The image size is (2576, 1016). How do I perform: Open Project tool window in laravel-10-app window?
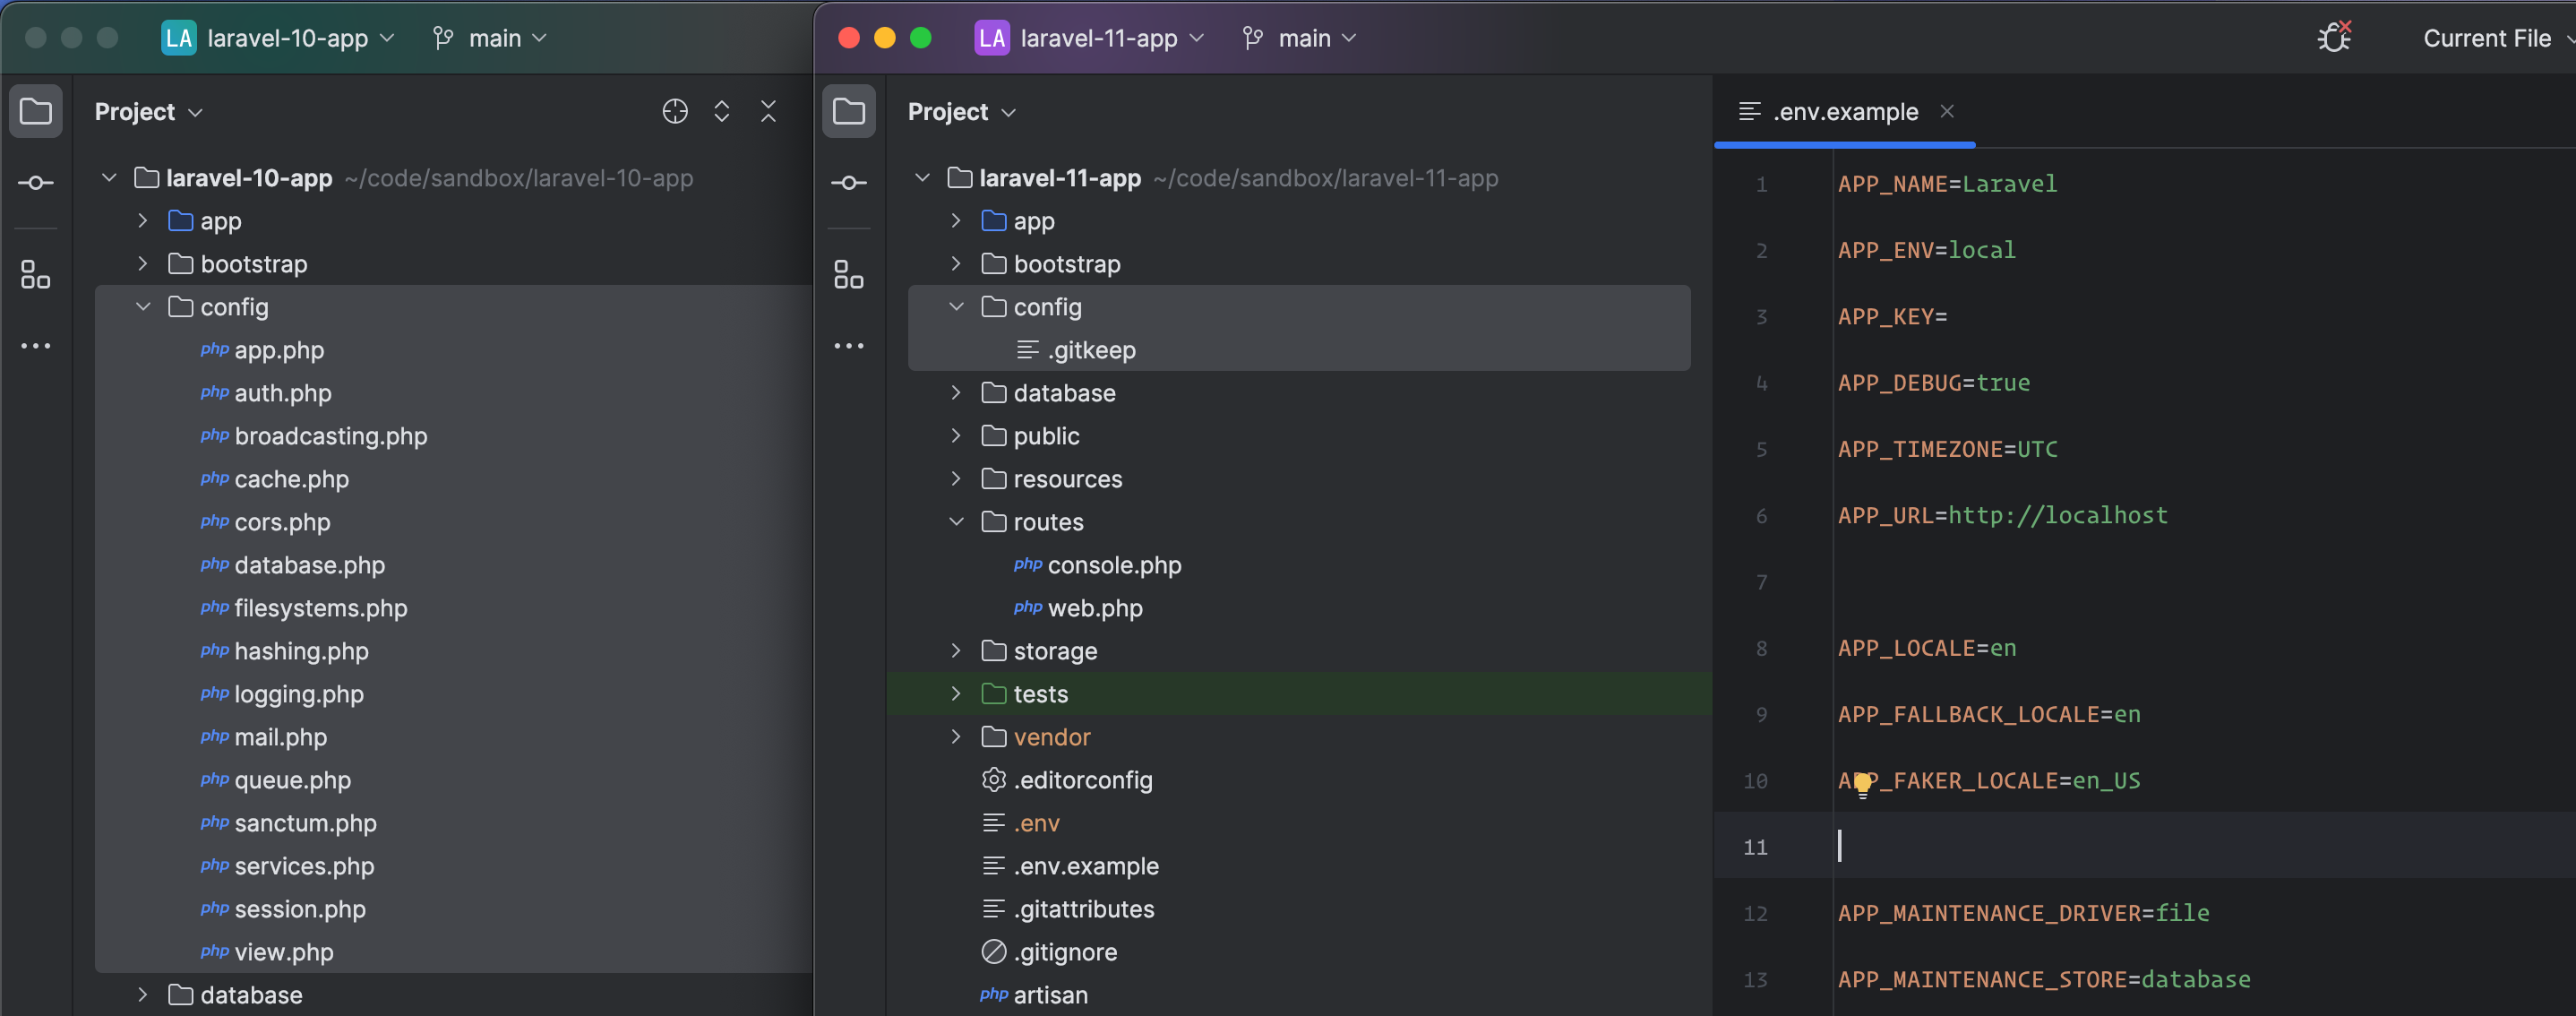point(36,111)
